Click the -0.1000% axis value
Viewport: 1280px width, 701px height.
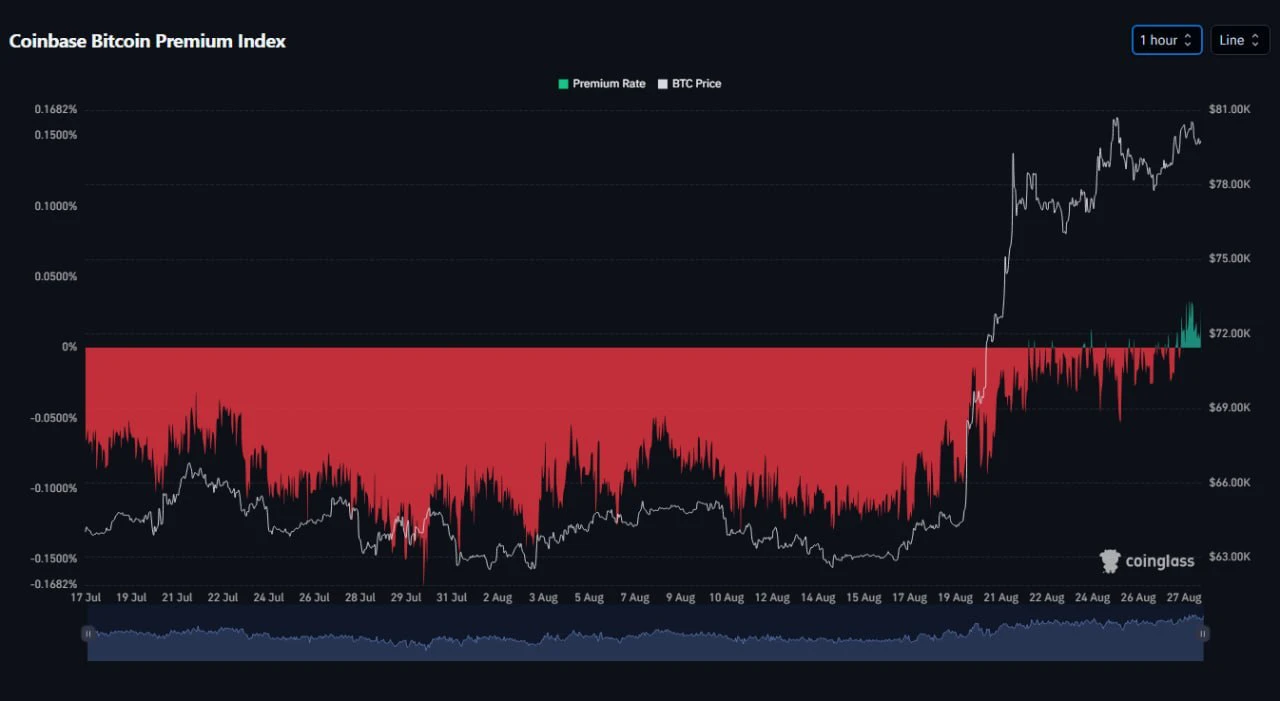pyautogui.click(x=54, y=488)
